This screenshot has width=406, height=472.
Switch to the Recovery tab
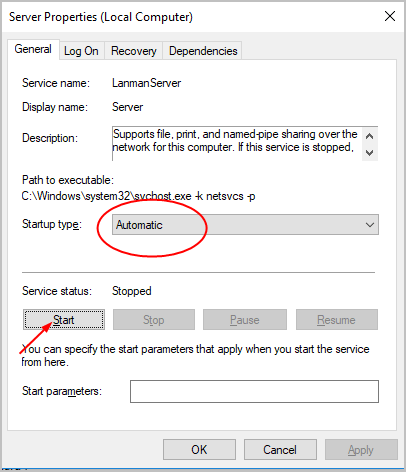134,51
